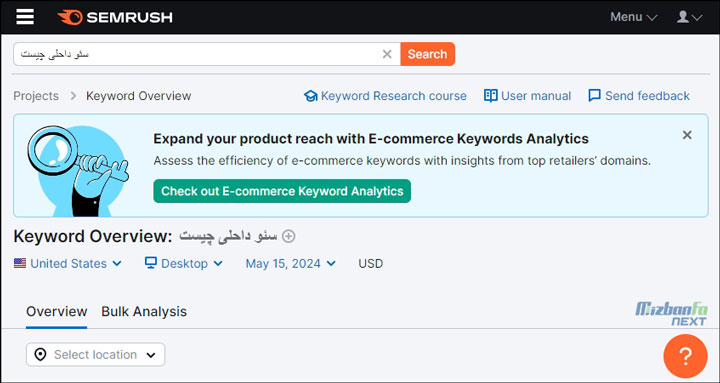Viewport: 720px width, 383px height.
Task: Open the Desktop device dropdown
Action: coord(184,264)
